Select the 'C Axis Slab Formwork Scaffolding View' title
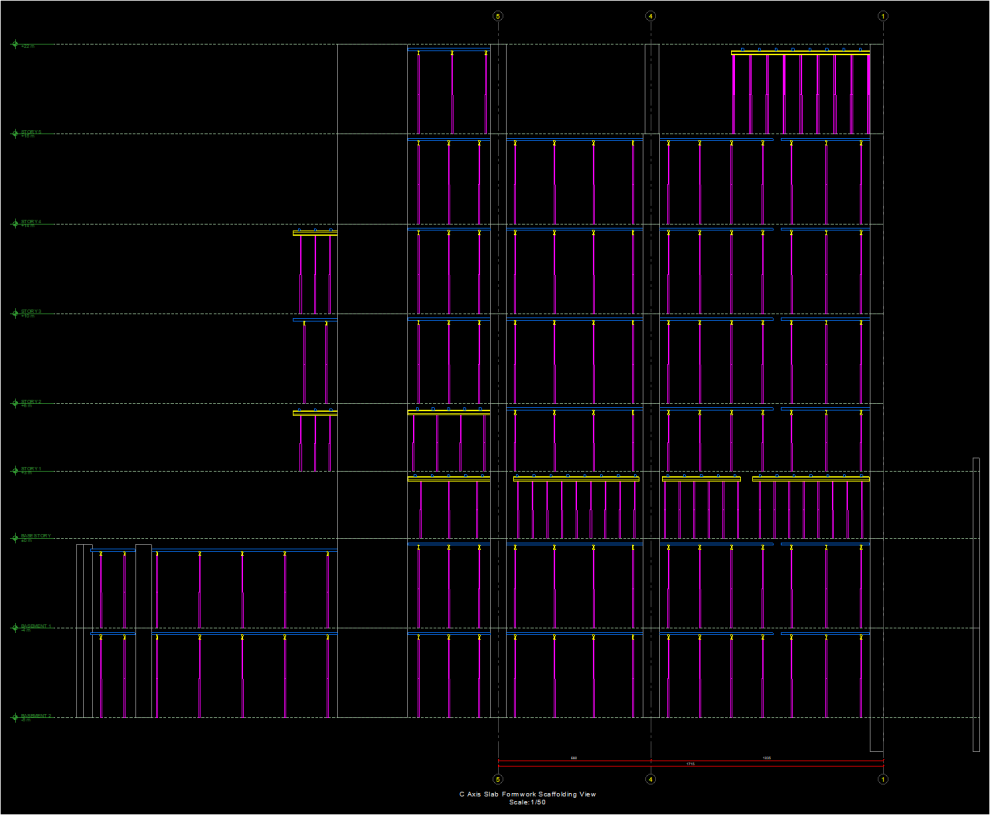Viewport: 990px width, 815px height. point(527,794)
